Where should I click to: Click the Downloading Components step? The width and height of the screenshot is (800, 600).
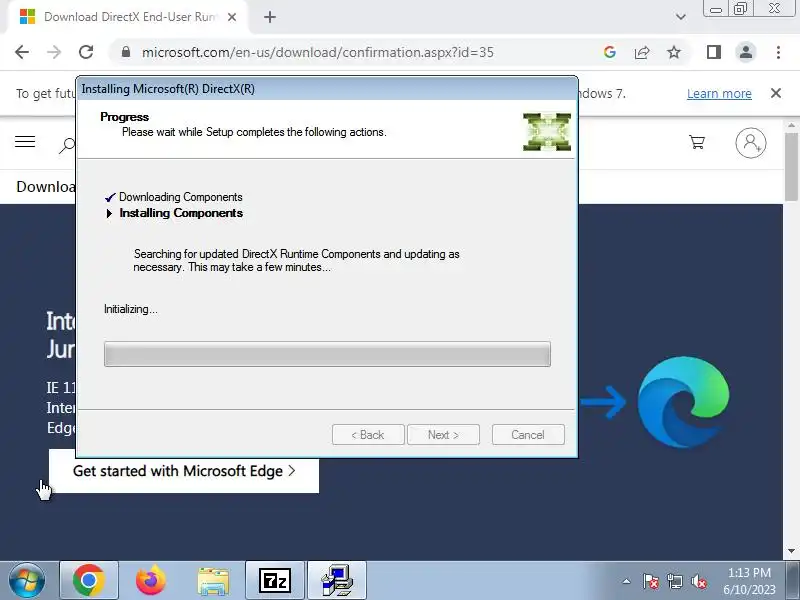tap(181, 197)
